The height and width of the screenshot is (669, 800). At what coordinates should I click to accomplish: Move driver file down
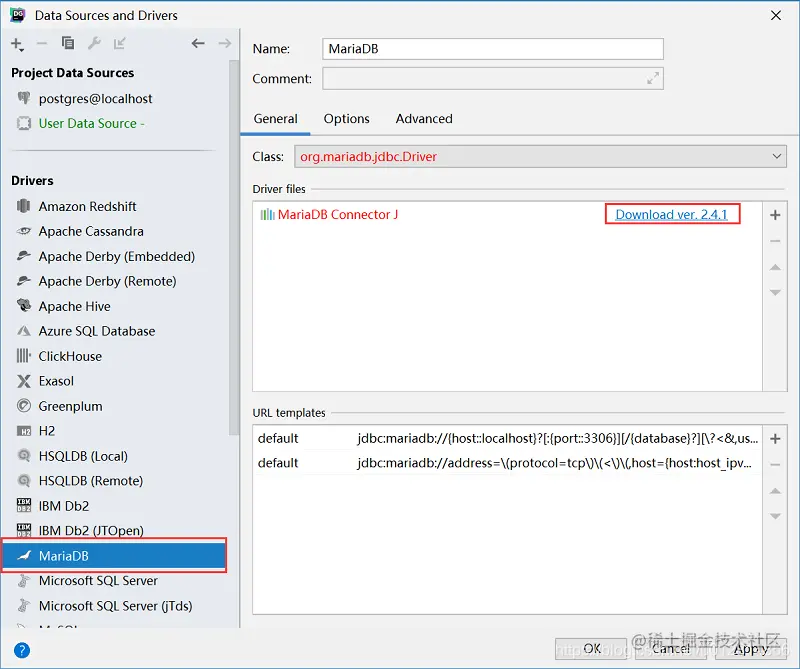[775, 292]
